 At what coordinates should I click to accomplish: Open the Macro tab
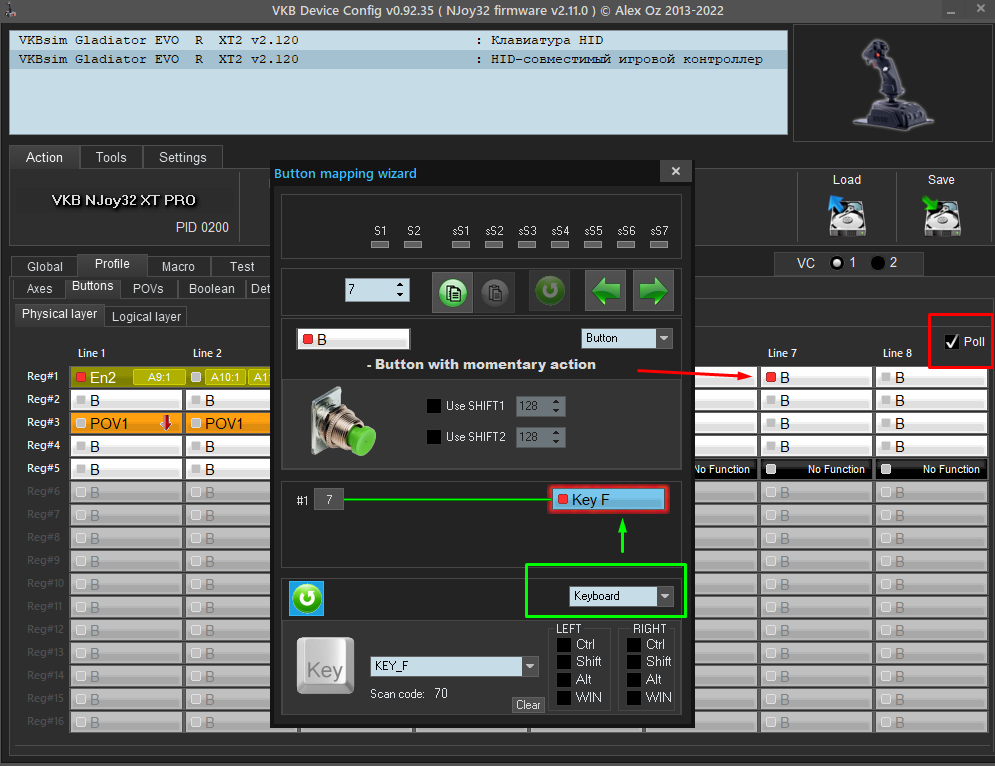178,266
